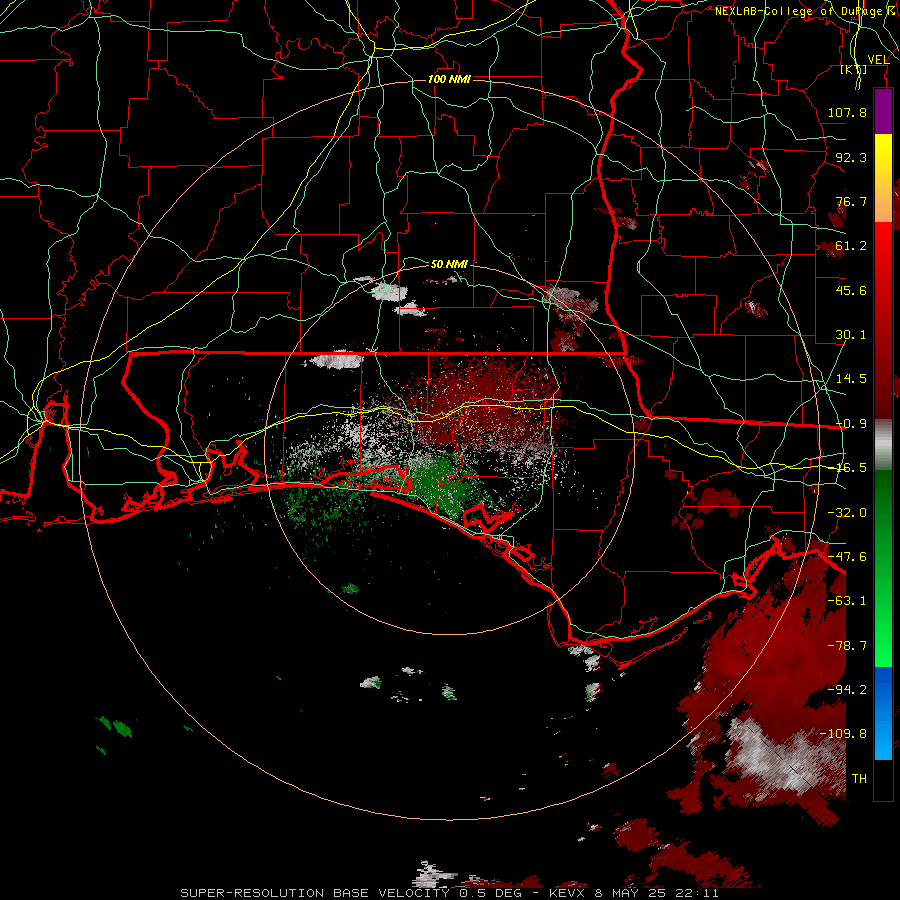Pick the gray zero-velocity segment of color bar
The image size is (900, 900).
[883, 444]
